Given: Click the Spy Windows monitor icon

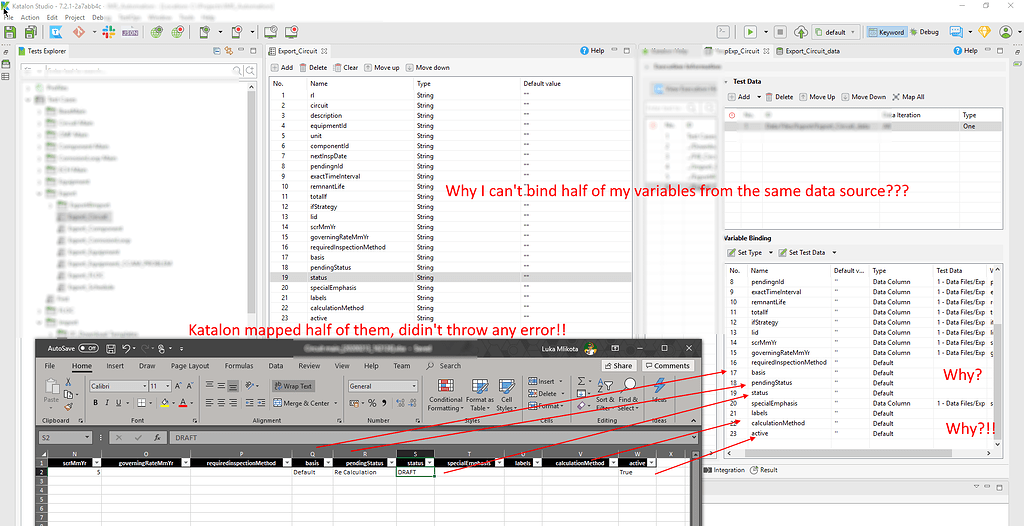Looking at the screenshot, I should click(x=270, y=32).
